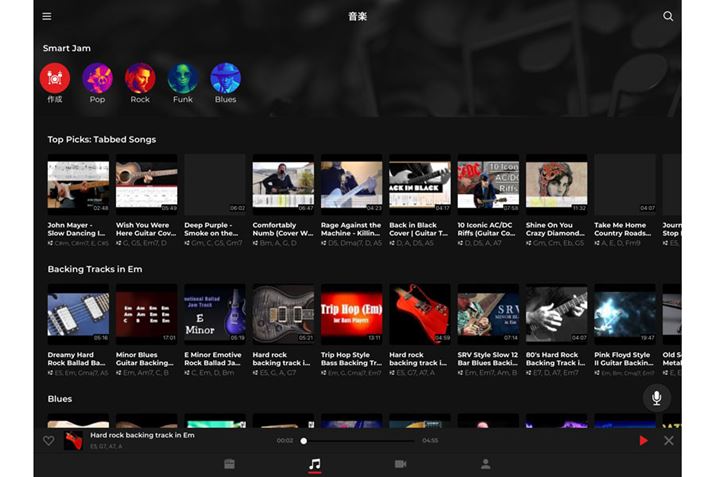Open the first bottom navigation tab

click(x=229, y=464)
